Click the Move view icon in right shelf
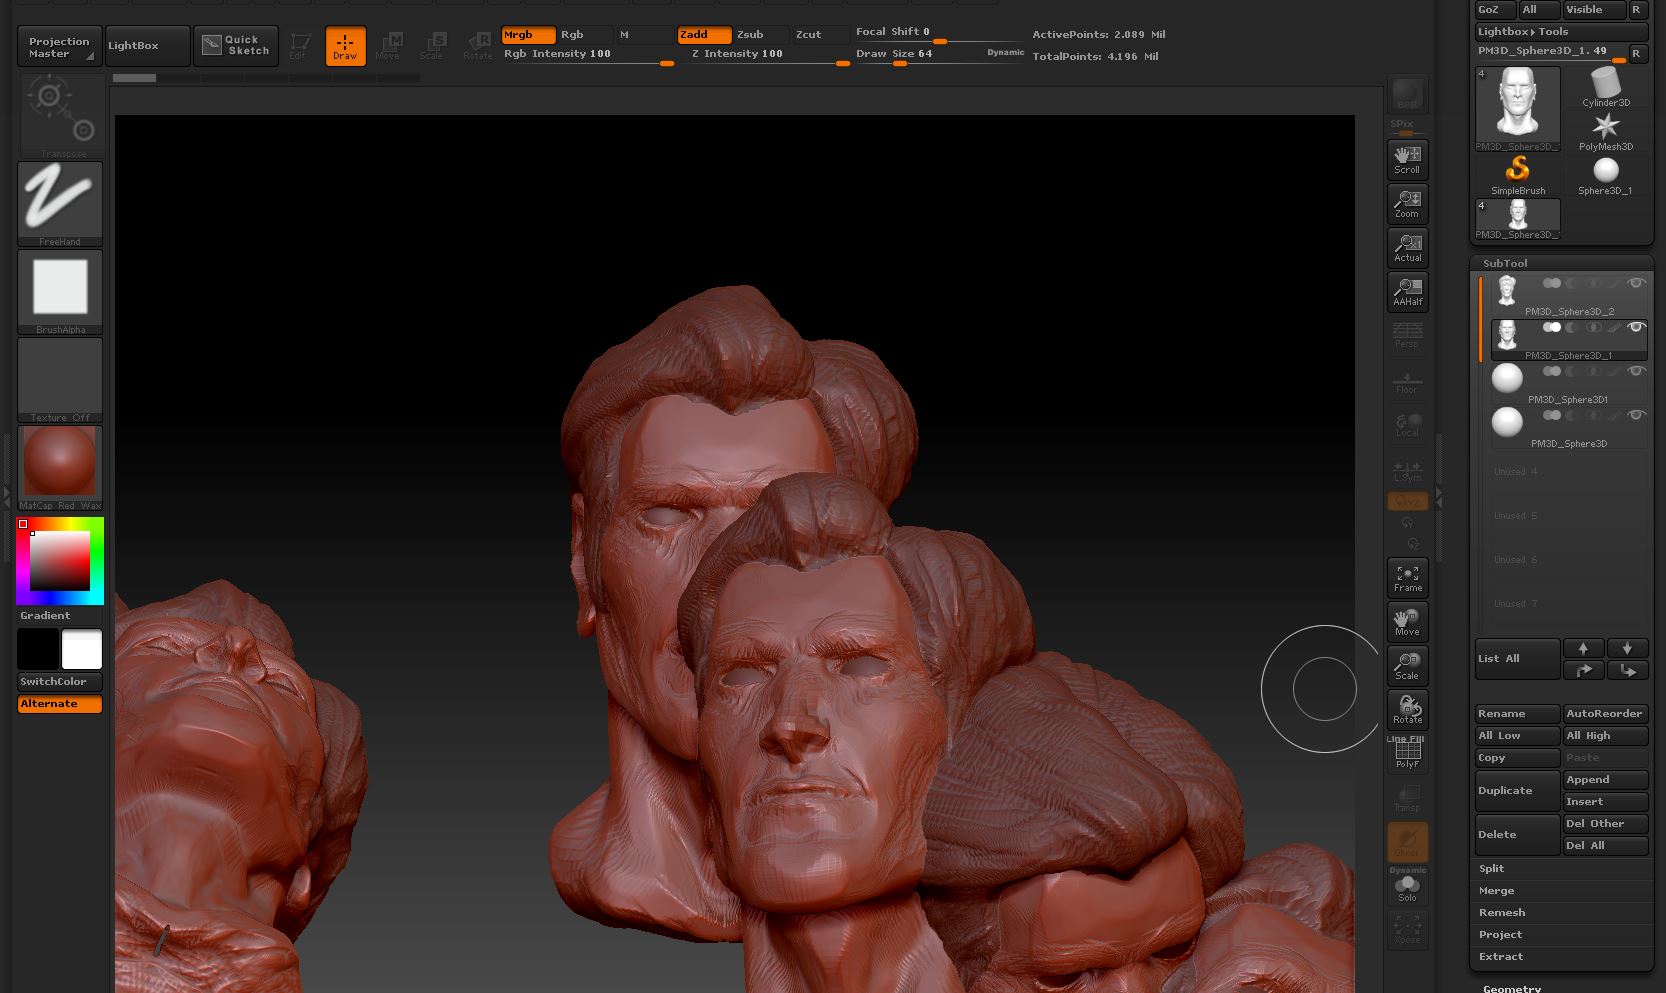The image size is (1666, 993). [1407, 621]
